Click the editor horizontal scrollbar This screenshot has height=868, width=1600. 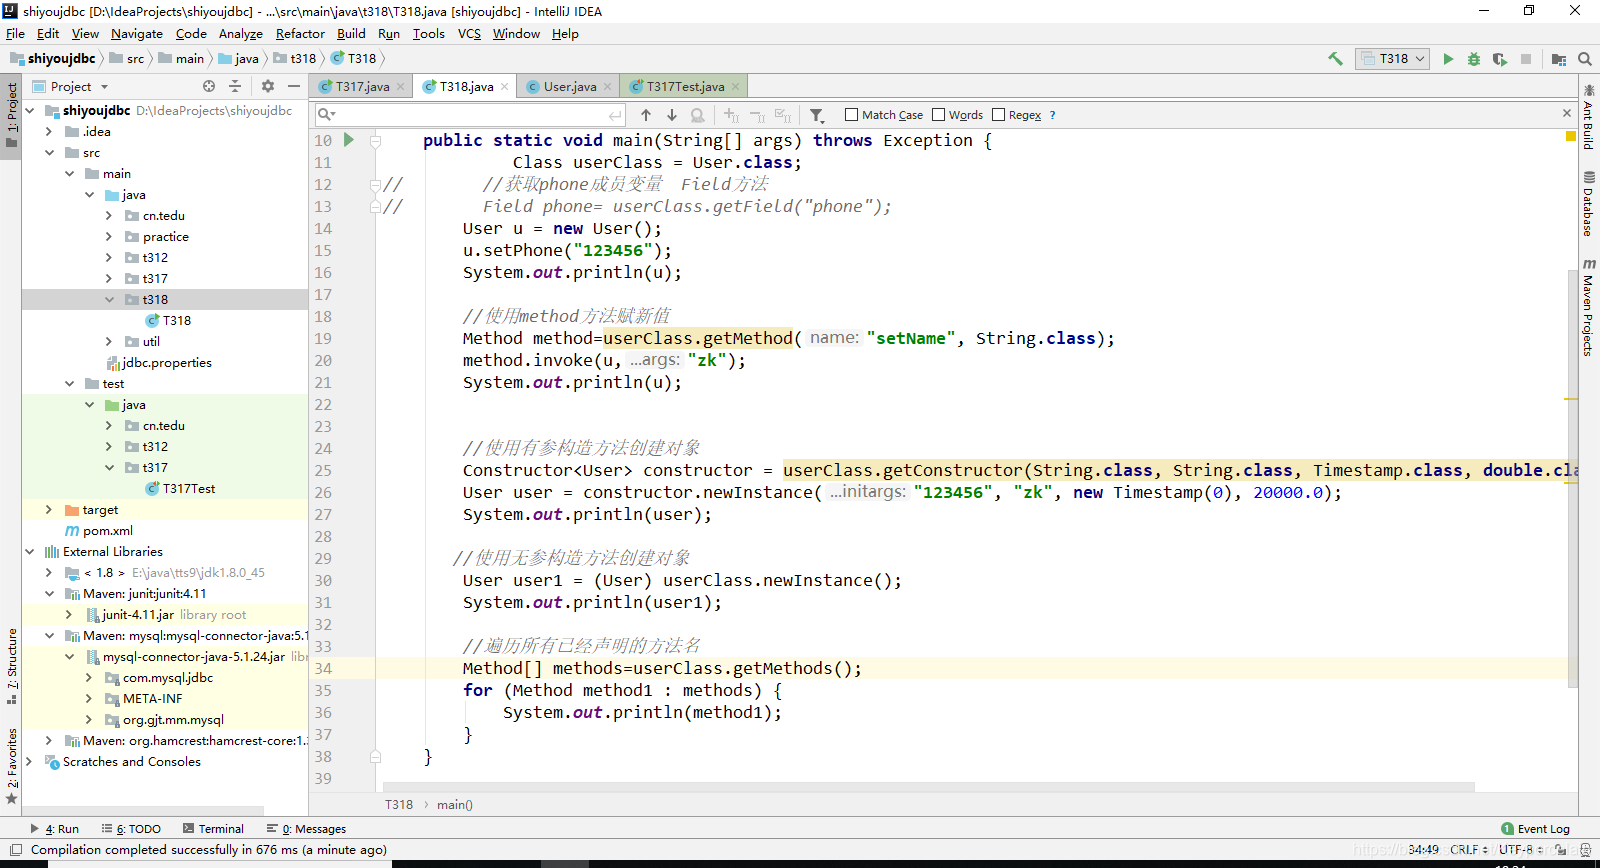pyautogui.click(x=930, y=787)
